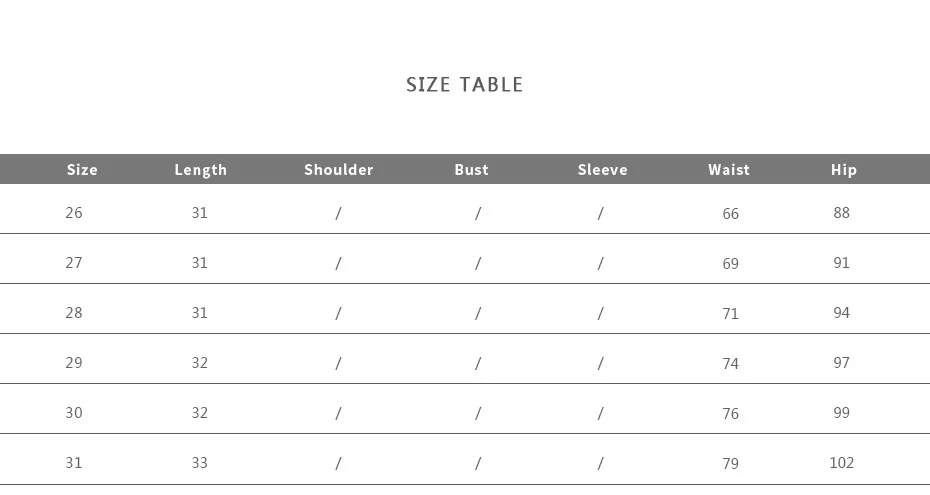Click the Waist column header

coord(728,170)
